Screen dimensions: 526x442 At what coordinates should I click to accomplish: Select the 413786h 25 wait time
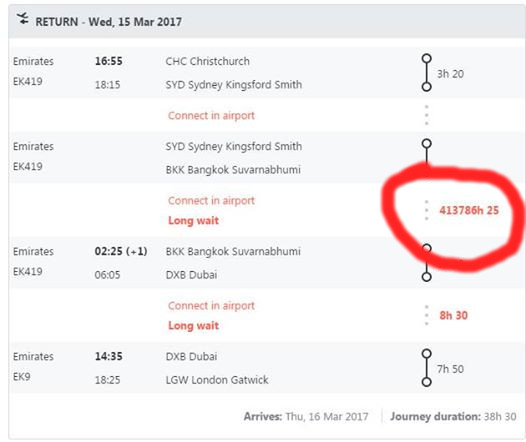coord(469,210)
